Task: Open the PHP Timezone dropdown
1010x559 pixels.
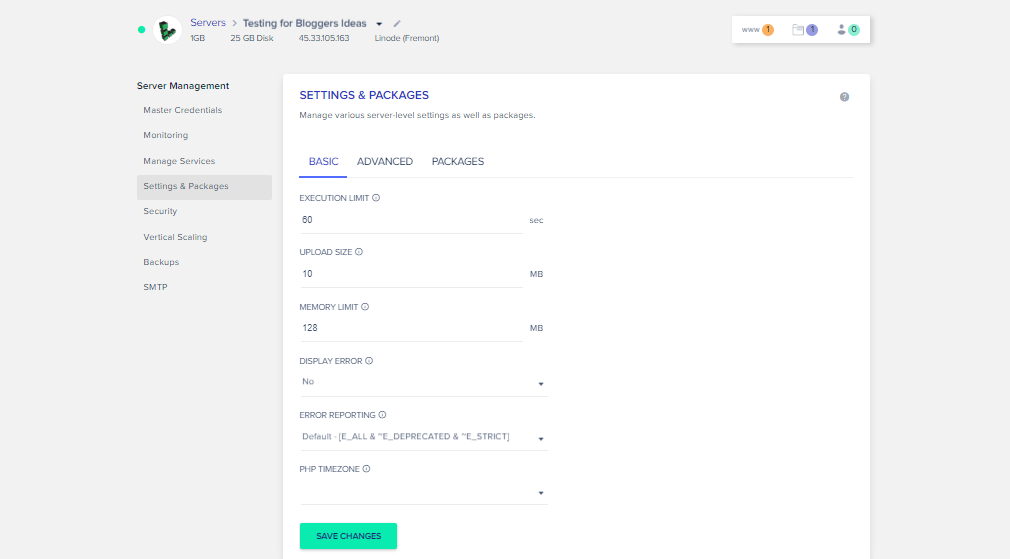Action: click(423, 492)
